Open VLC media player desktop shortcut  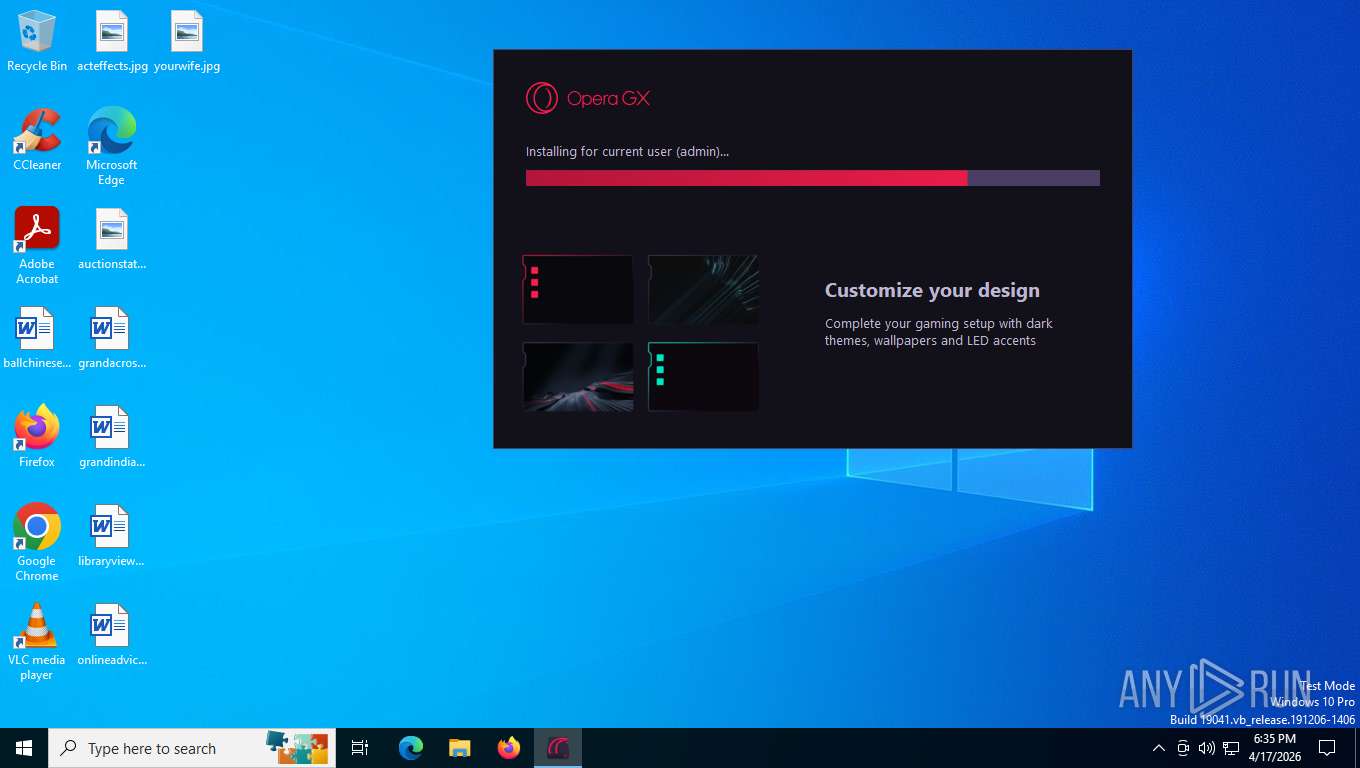click(37, 642)
